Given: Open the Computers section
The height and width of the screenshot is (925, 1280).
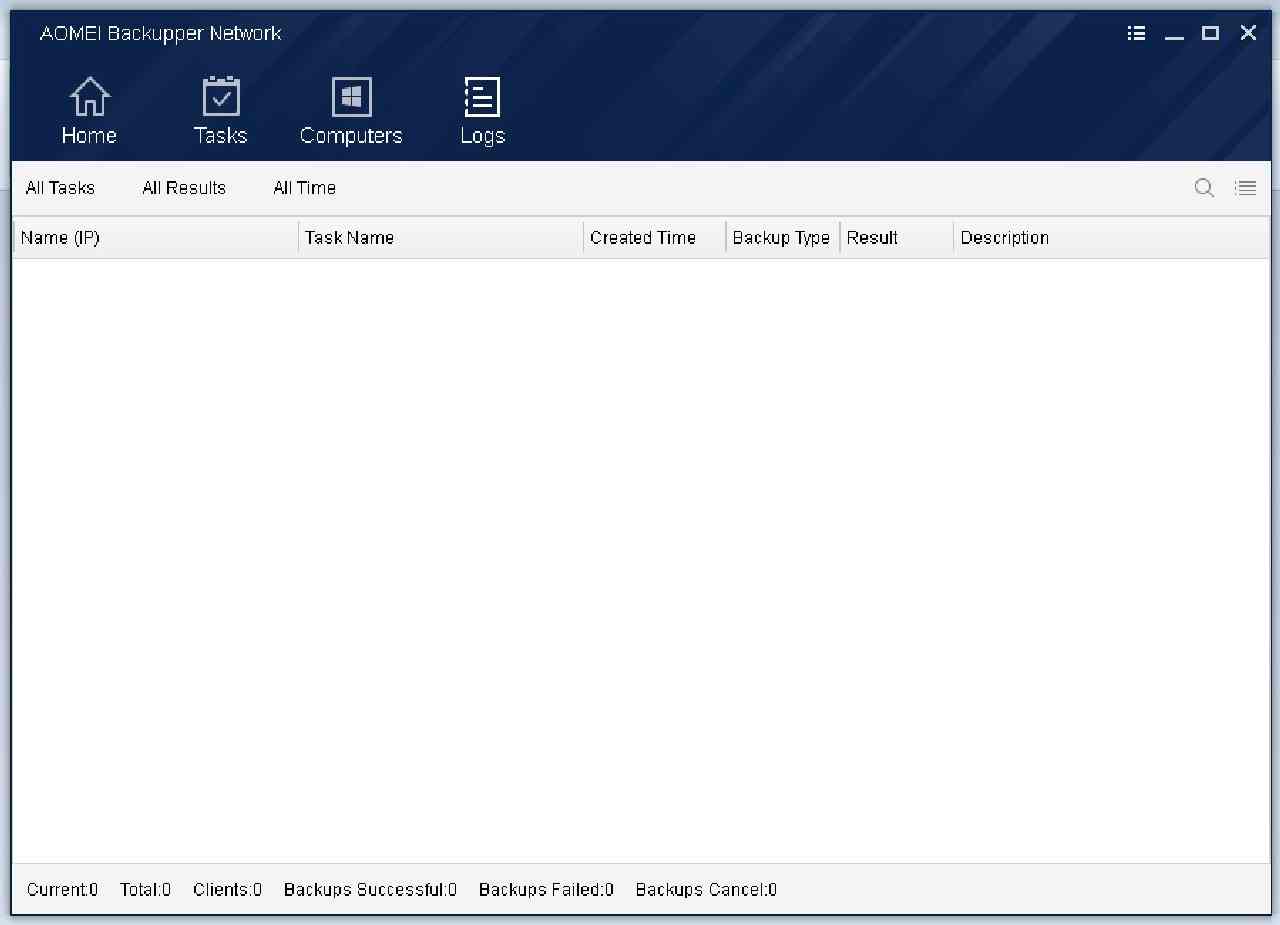Looking at the screenshot, I should tap(351, 111).
